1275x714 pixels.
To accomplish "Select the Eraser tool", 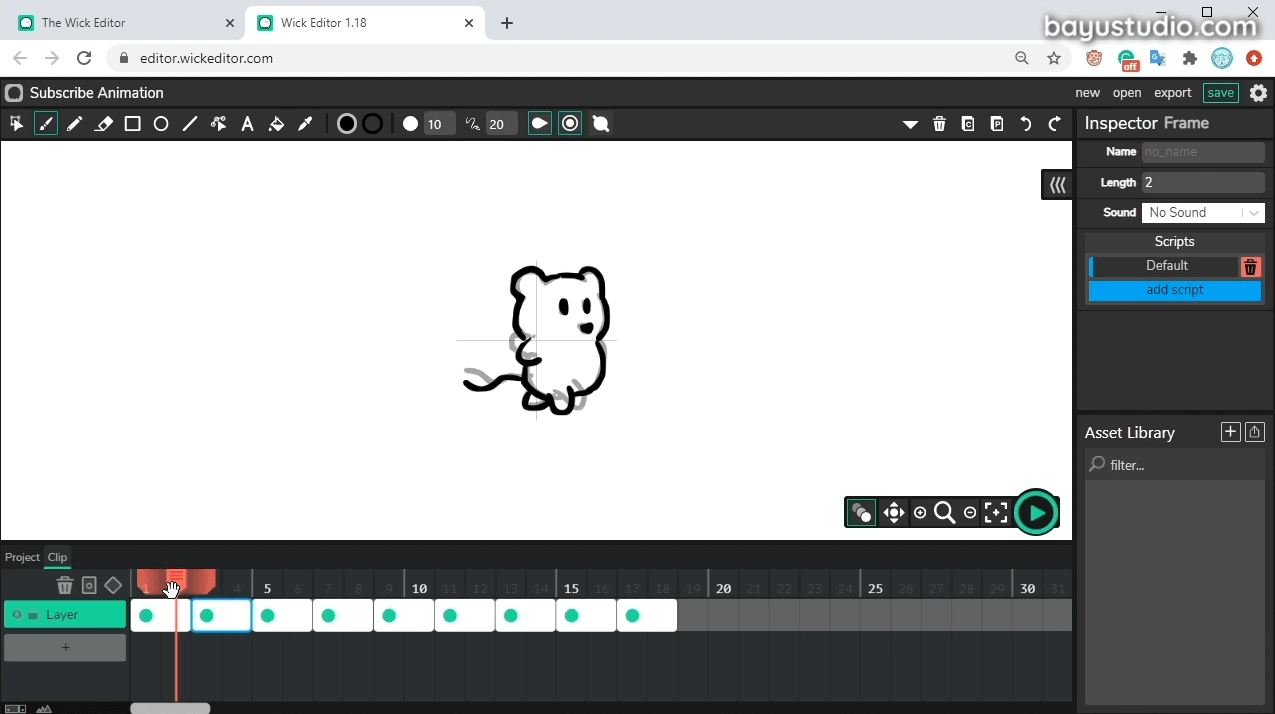I will pyautogui.click(x=104, y=123).
